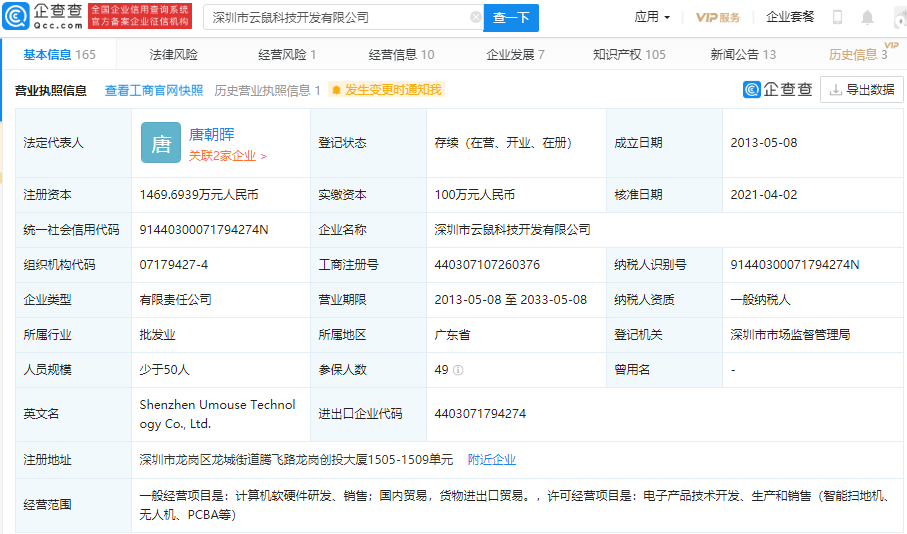This screenshot has width=907, height=534.
Task: Click 所属行业 value 批发业
Action: [157, 335]
